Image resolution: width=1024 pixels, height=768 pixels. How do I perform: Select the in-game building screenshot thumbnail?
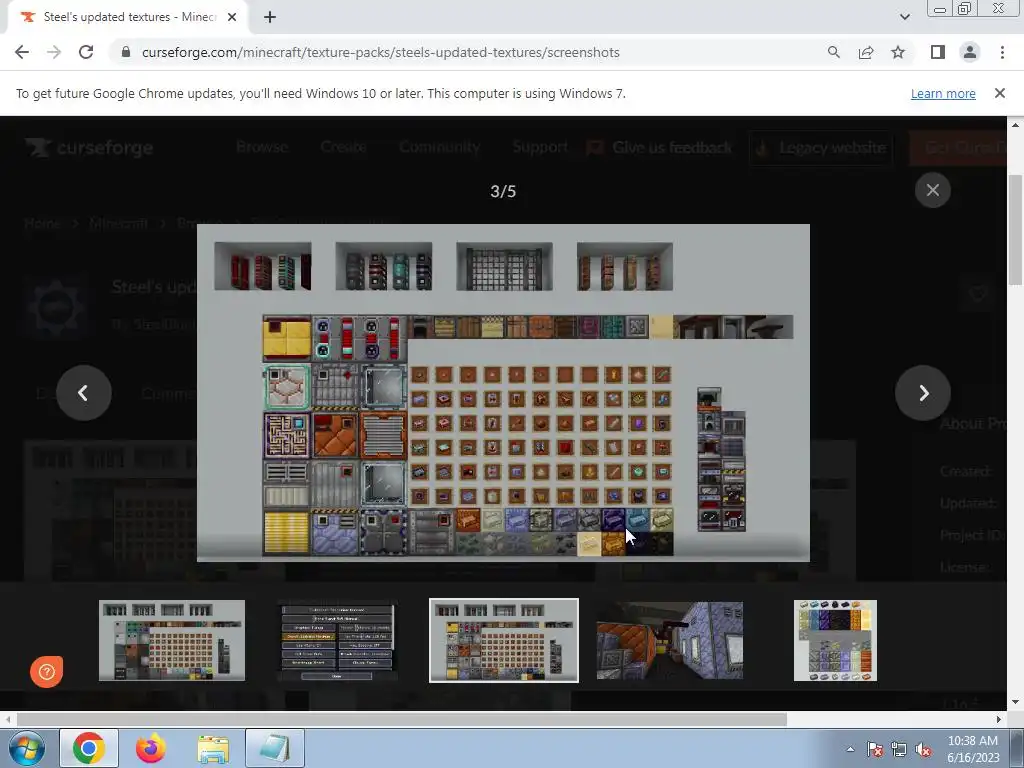(669, 641)
